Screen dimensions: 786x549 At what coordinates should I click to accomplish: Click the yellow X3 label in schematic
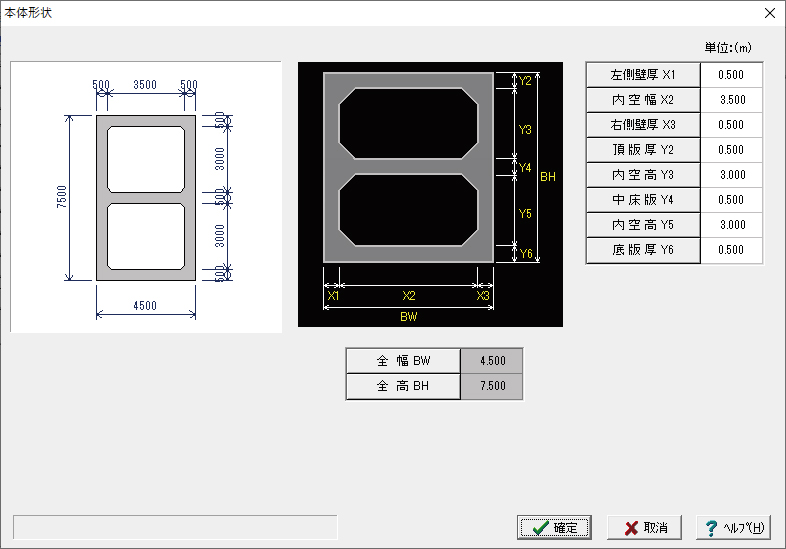pos(483,296)
